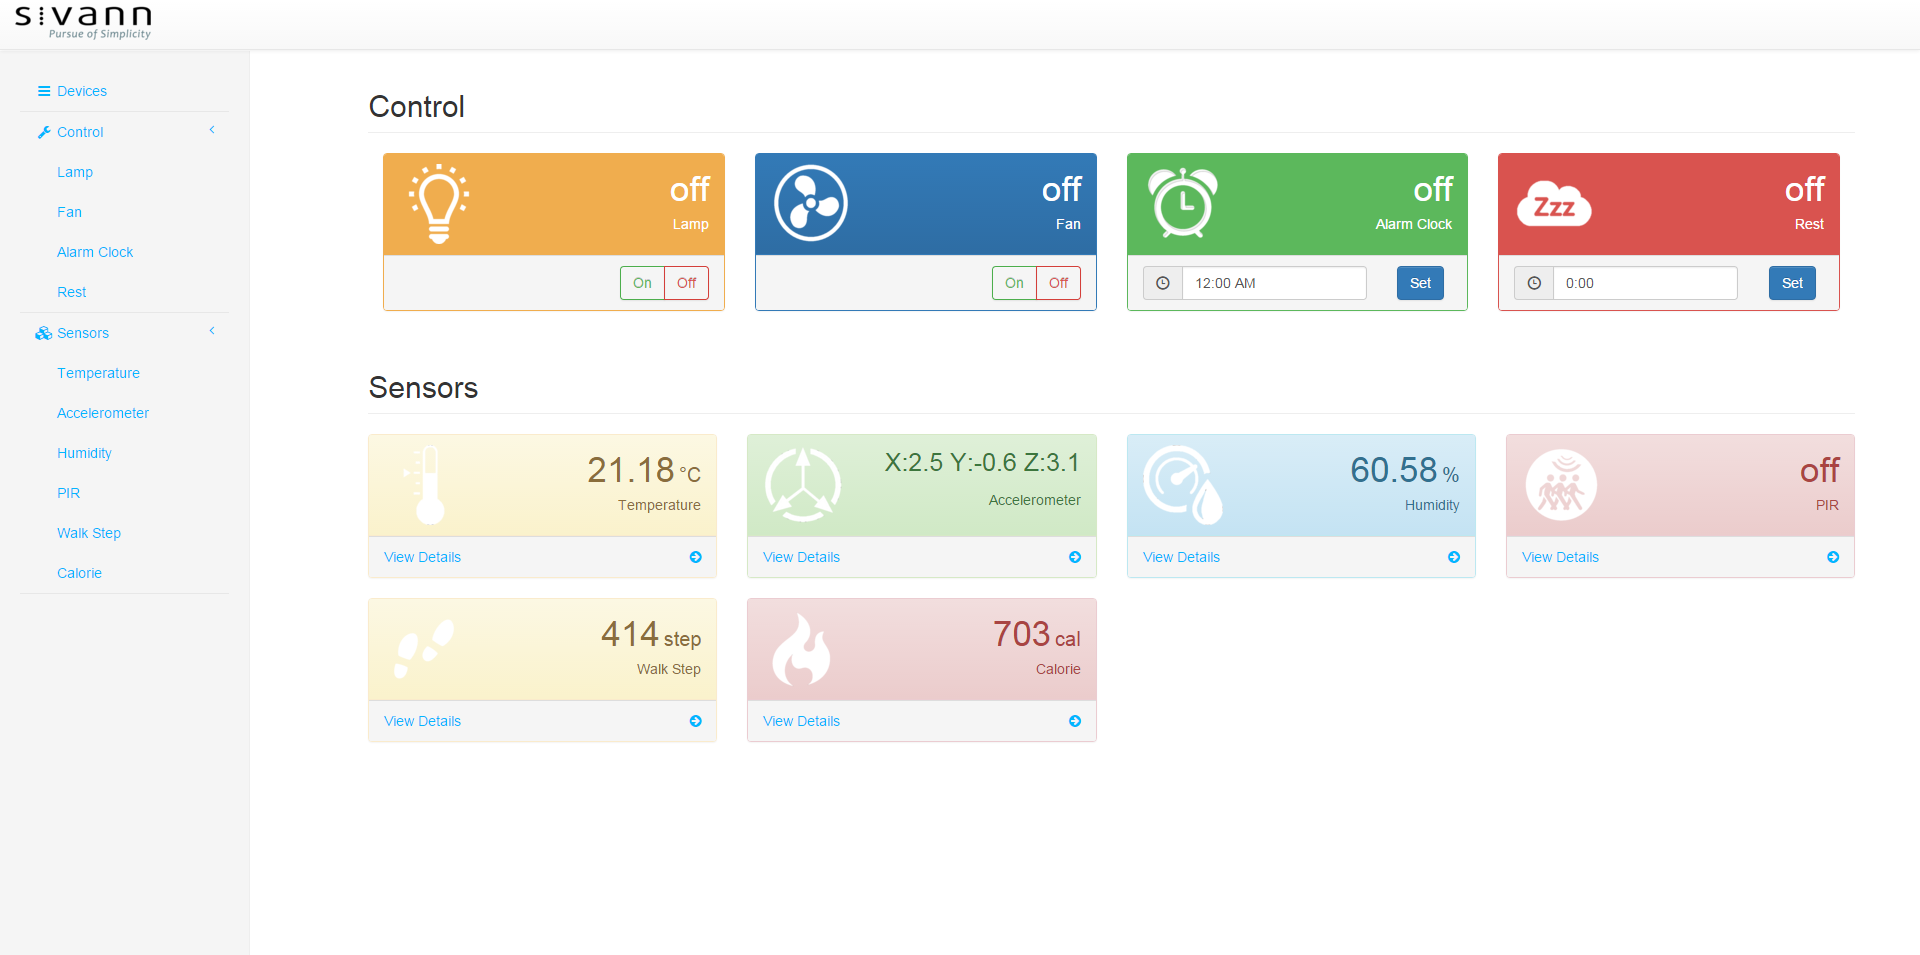Go to Walk Step in sidebar

point(89,533)
